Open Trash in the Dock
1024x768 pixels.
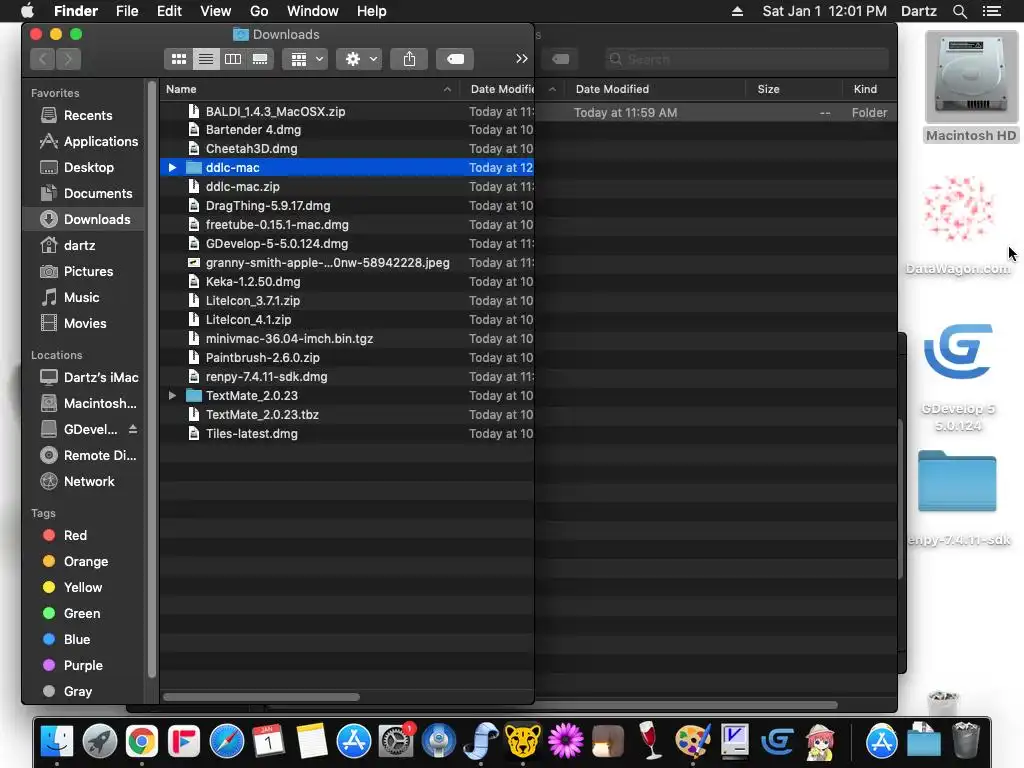(x=966, y=741)
